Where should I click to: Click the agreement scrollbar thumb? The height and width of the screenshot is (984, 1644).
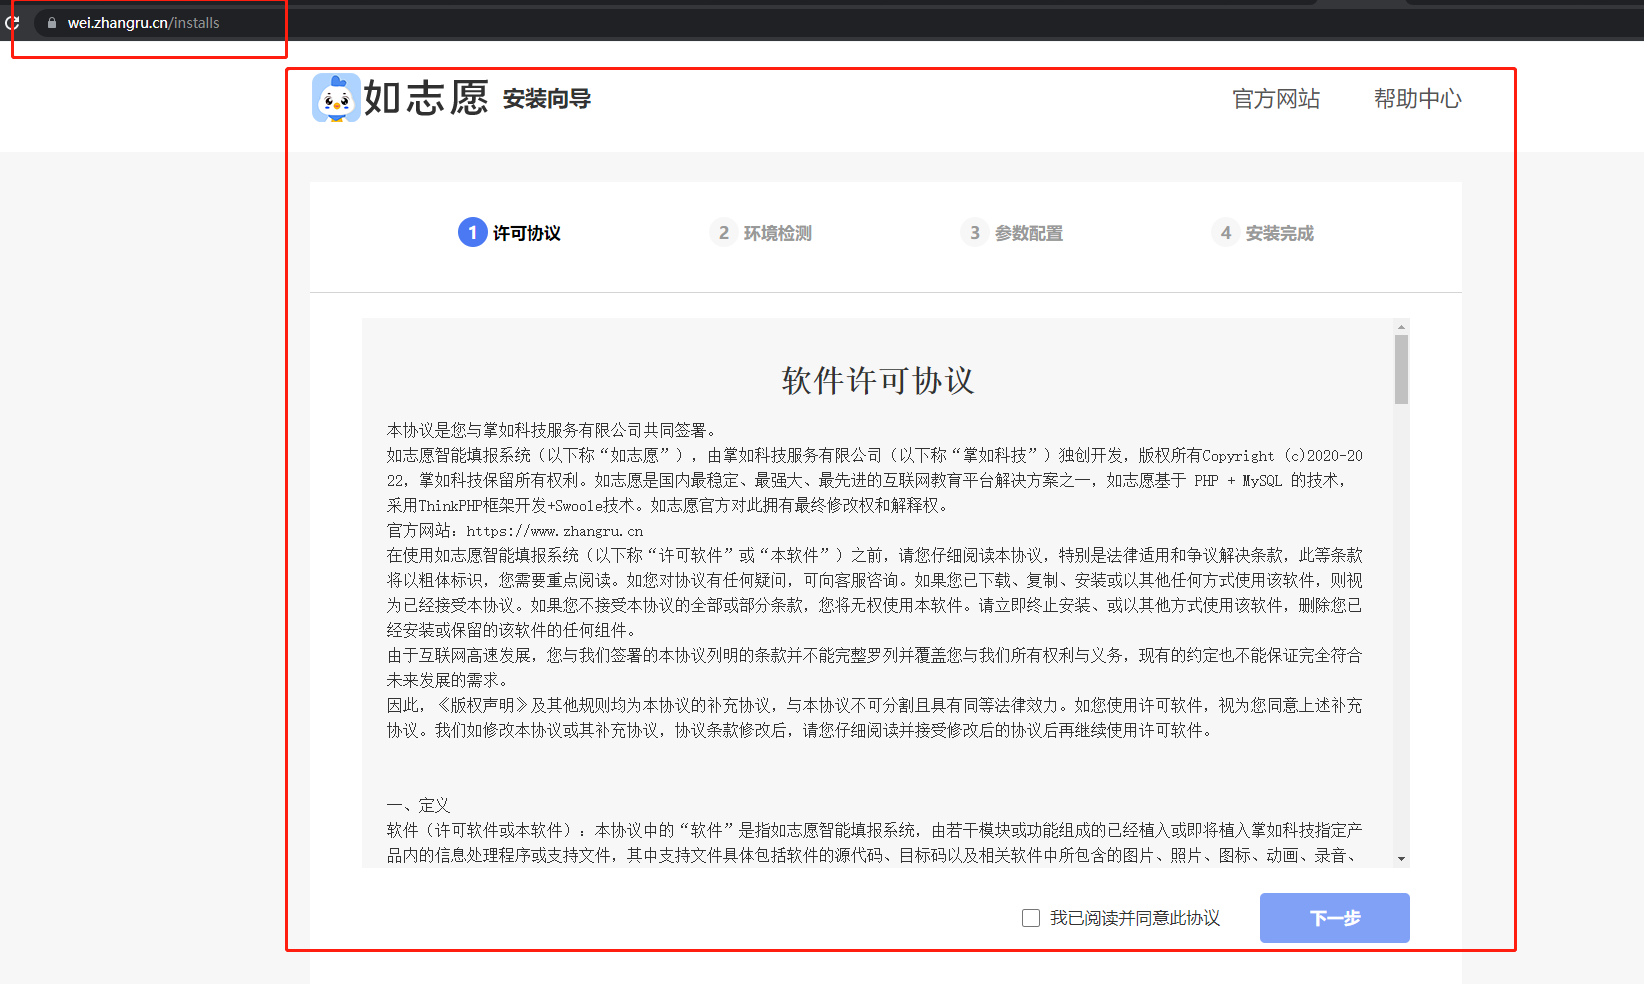pyautogui.click(x=1401, y=369)
